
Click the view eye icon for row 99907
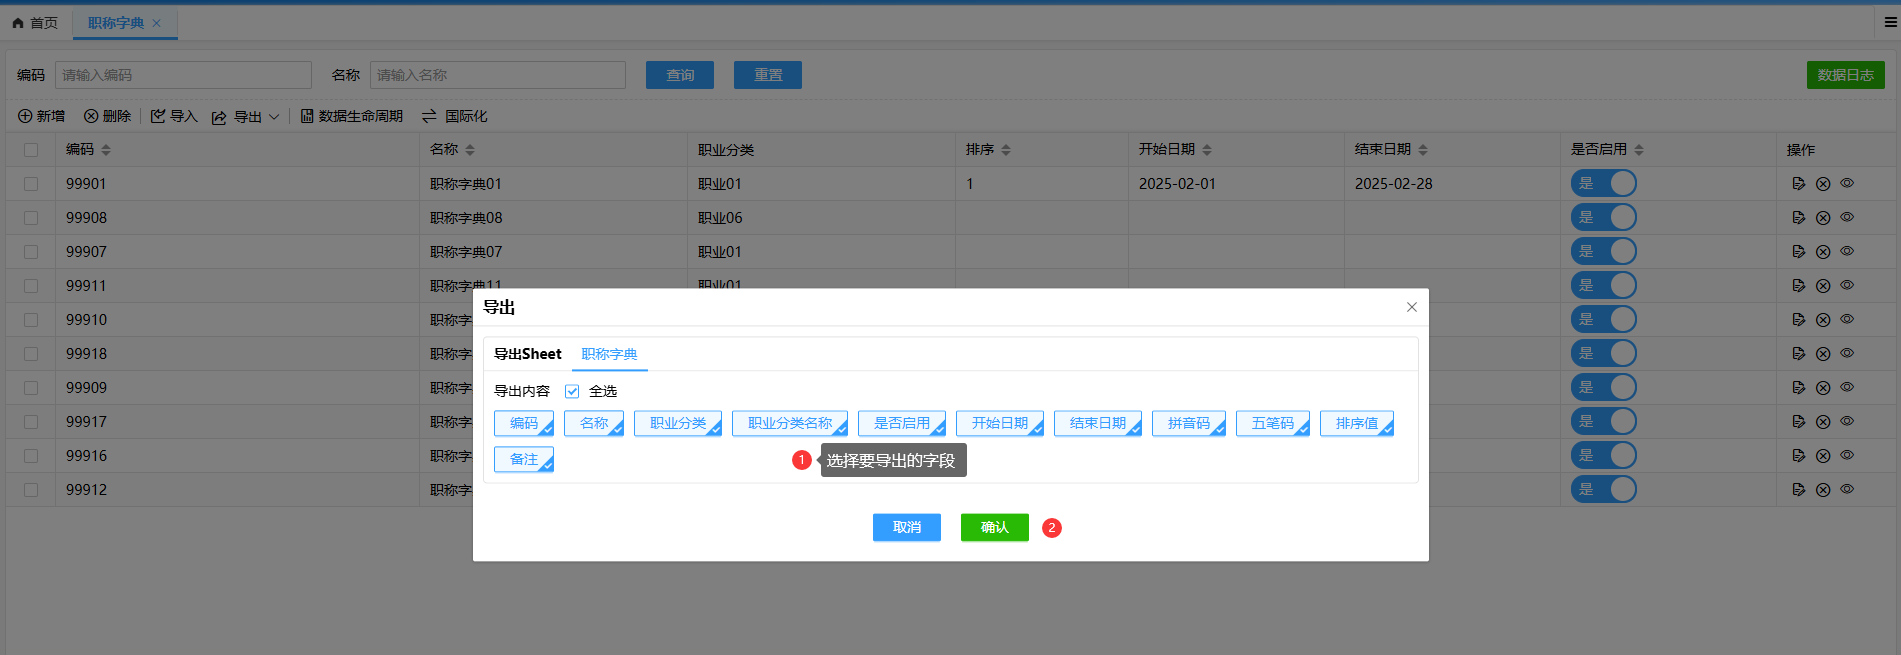pyautogui.click(x=1847, y=251)
